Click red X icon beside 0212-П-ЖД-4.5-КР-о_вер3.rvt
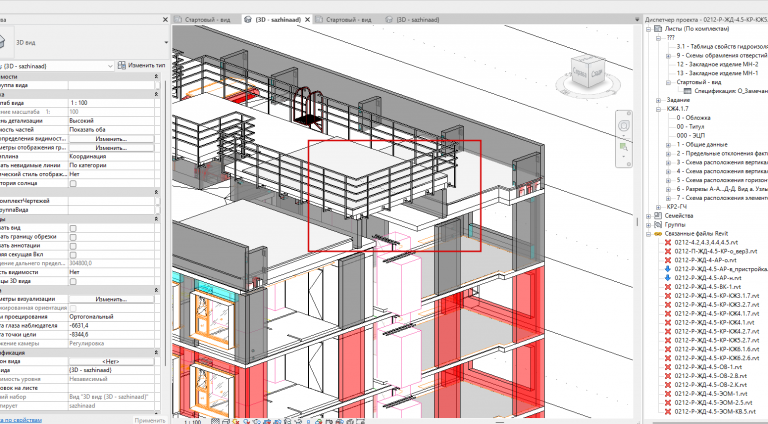This screenshot has height=424, width=768. pos(668,251)
